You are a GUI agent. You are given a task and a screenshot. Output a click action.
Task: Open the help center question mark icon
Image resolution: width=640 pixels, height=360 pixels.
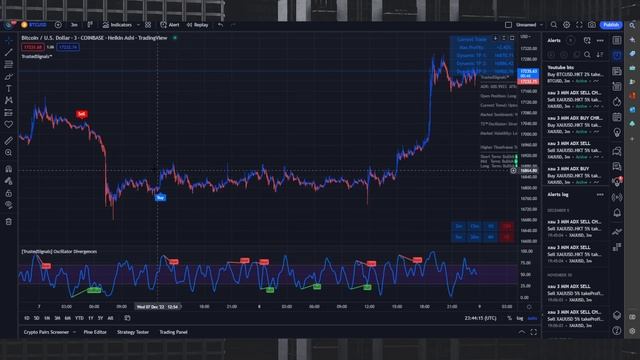click(617, 330)
